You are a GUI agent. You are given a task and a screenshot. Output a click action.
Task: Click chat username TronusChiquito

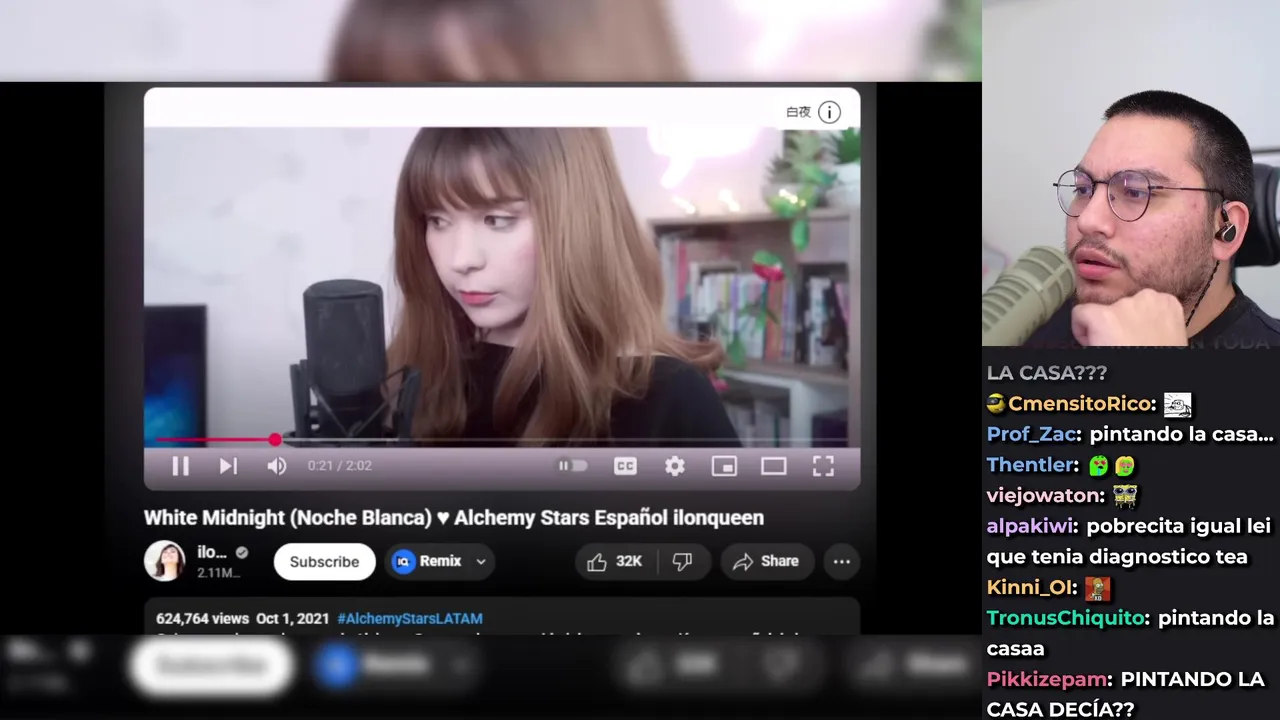(1066, 618)
